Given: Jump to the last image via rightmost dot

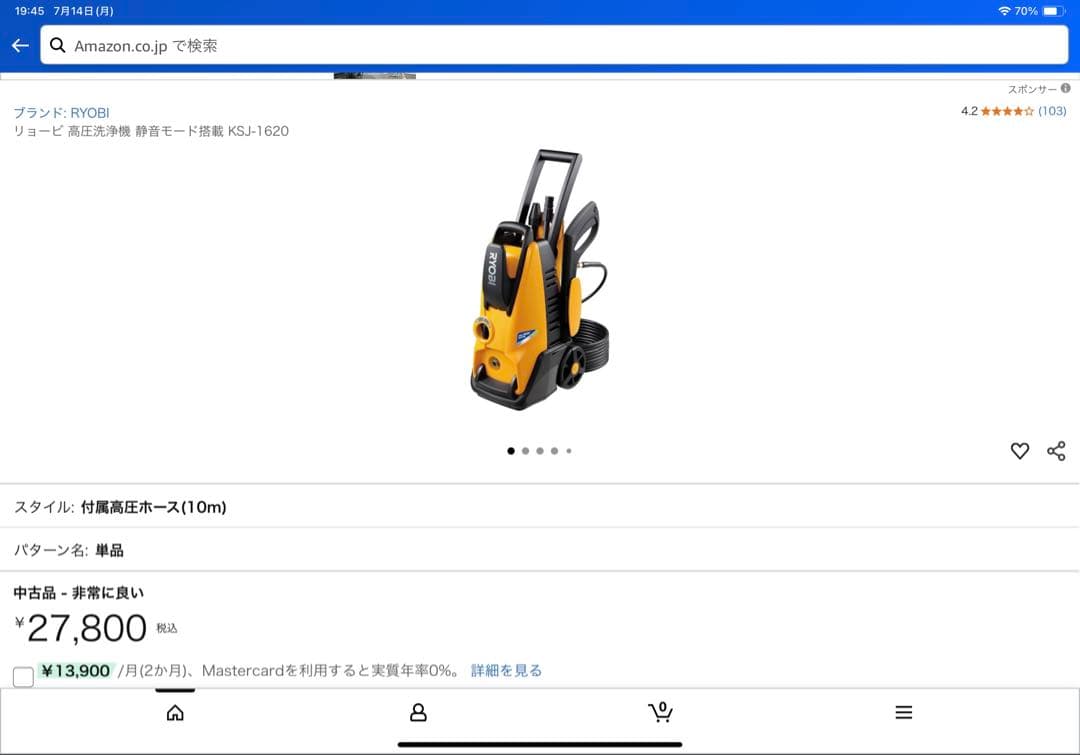Looking at the screenshot, I should point(569,450).
